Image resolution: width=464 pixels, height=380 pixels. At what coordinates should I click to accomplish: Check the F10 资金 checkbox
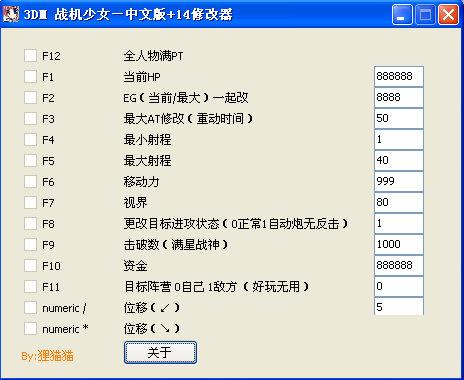[x=30, y=266]
